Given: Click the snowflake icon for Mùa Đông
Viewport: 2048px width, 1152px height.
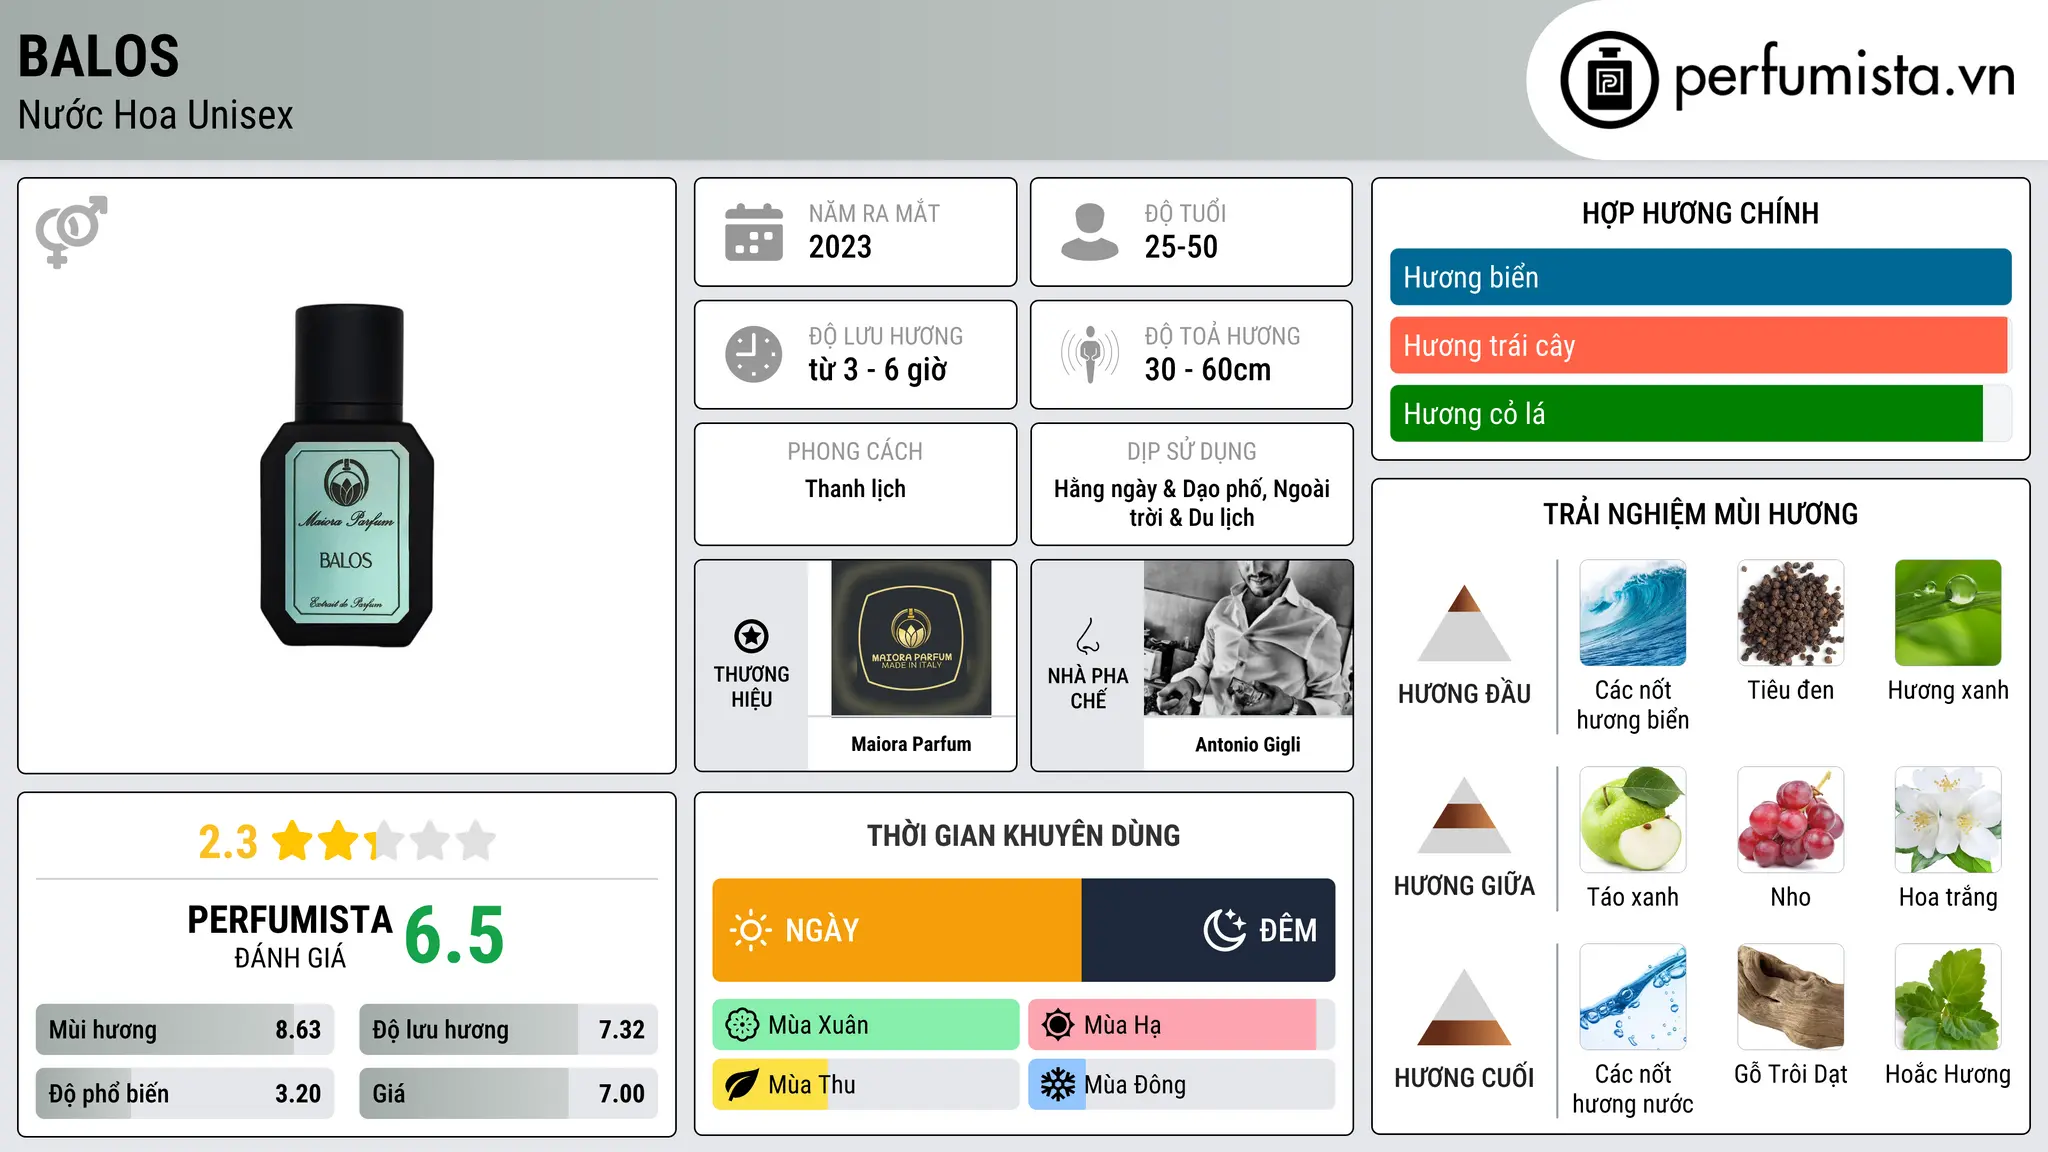Looking at the screenshot, I should 1058,1085.
